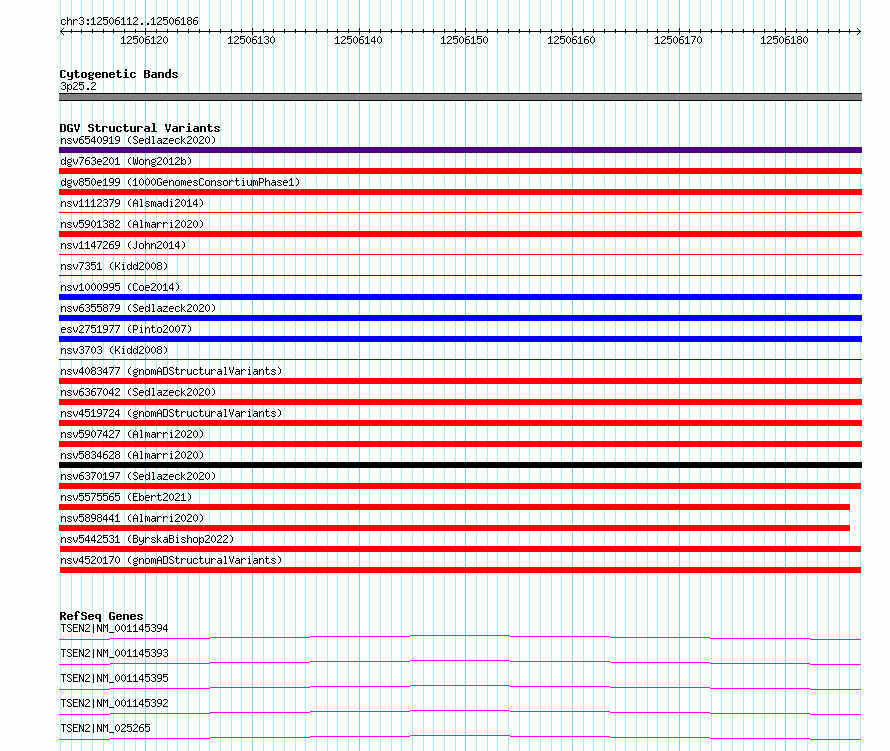Open variant nsv1147269 (John2014) label
The image size is (890, 751).
click(x=123, y=245)
